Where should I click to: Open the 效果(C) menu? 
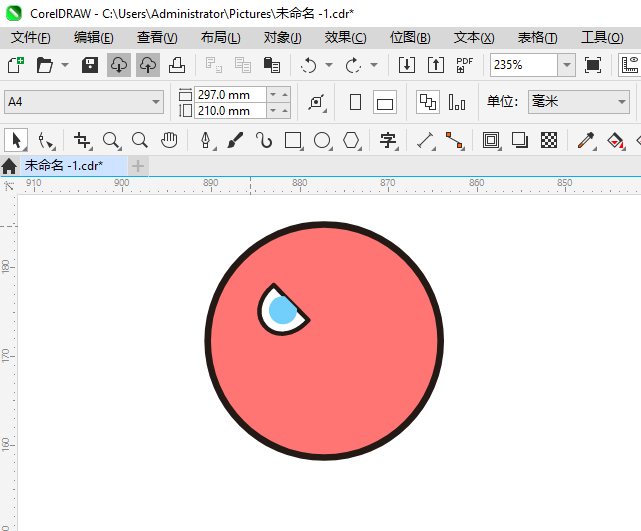345,37
